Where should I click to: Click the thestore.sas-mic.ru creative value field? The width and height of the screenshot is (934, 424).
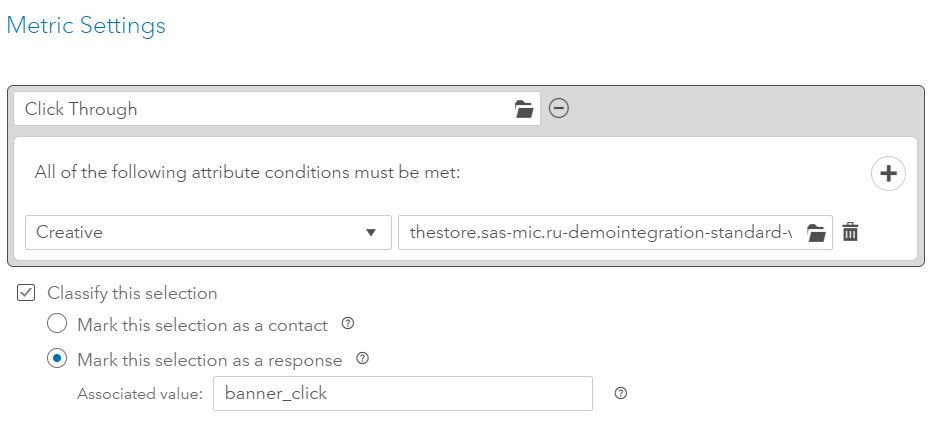coord(600,232)
